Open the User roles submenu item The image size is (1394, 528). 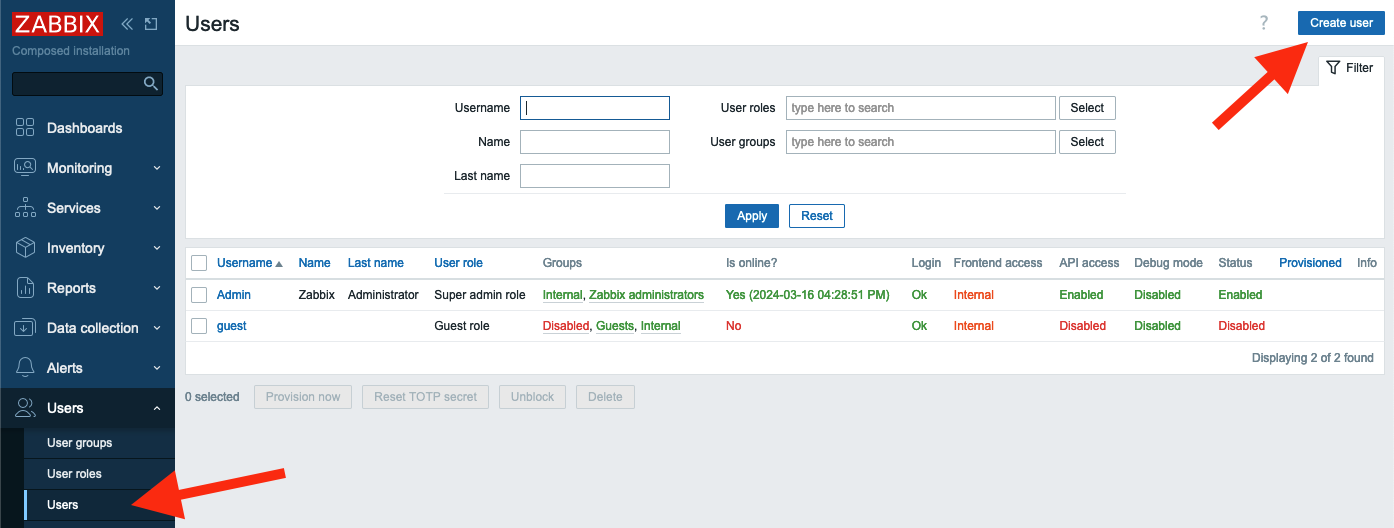pos(74,474)
